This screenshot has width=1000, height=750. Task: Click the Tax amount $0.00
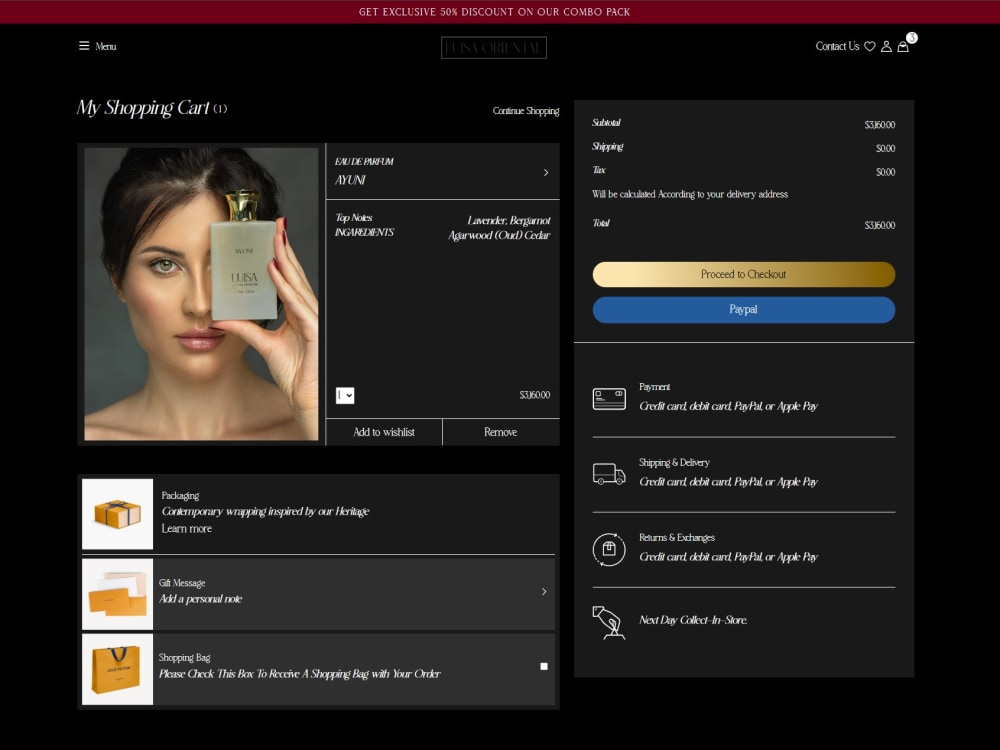[885, 172]
